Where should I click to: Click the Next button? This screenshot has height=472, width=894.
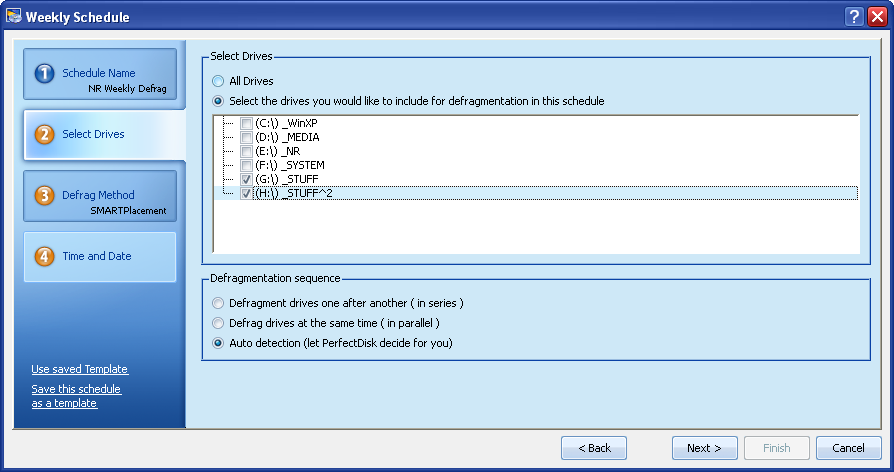pos(705,448)
